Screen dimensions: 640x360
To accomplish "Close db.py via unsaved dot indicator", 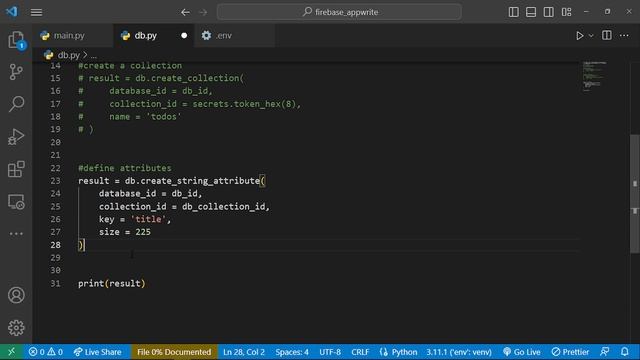I will [x=184, y=36].
